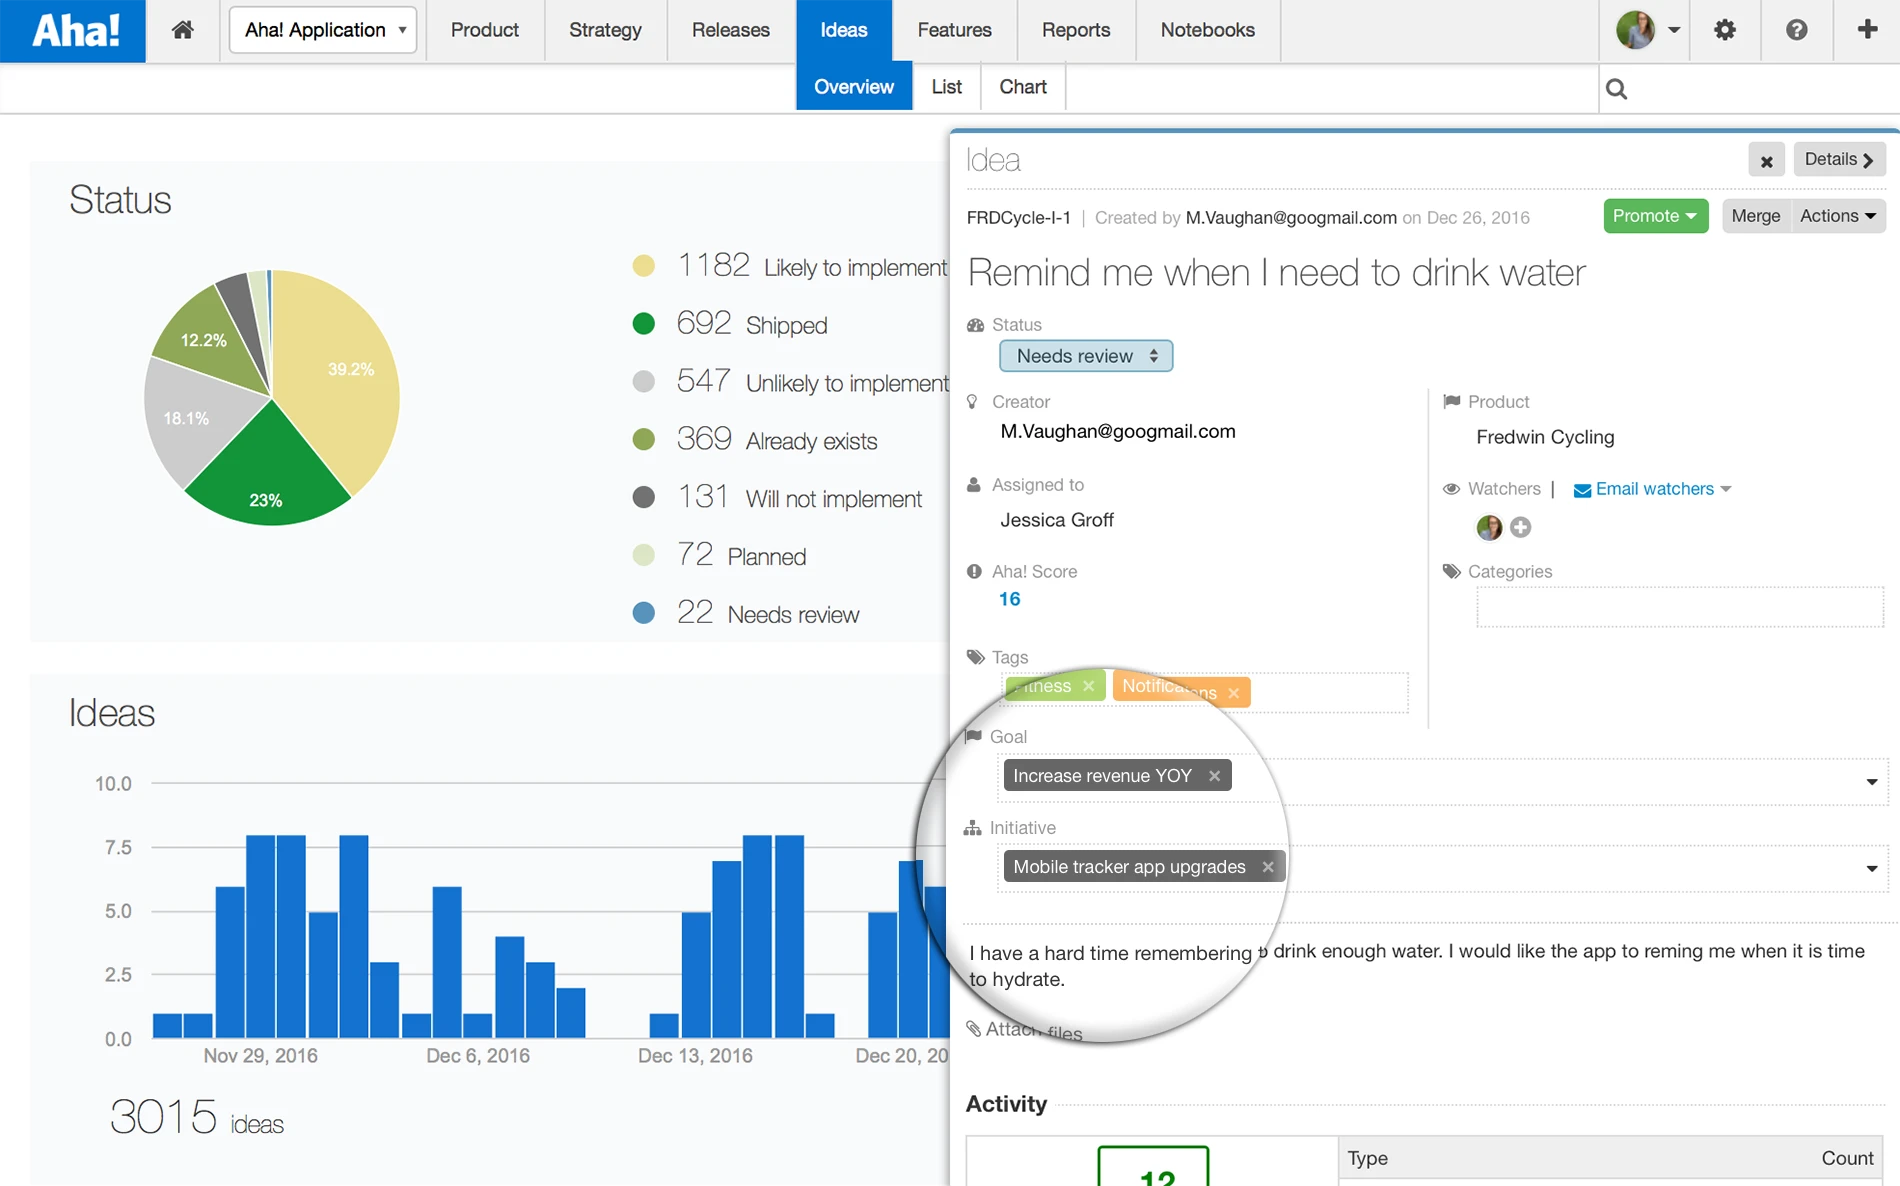Click the plus add icon in top bar
This screenshot has width=1900, height=1186.
pyautogui.click(x=1867, y=29)
